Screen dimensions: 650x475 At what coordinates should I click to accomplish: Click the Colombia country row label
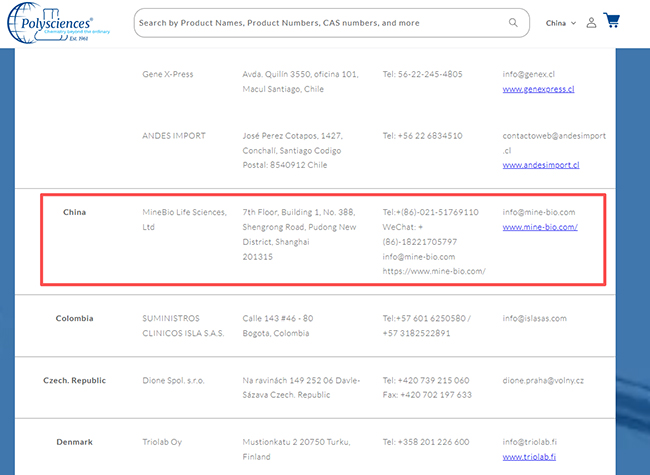coord(74,319)
